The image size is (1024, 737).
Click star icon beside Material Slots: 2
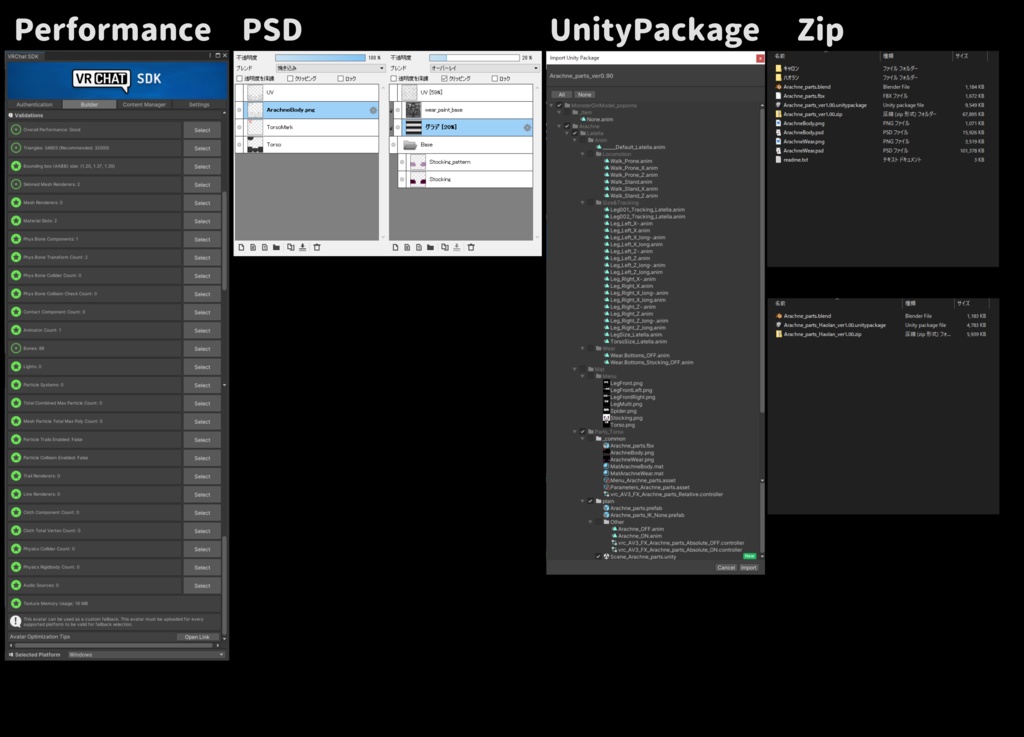click(16, 221)
